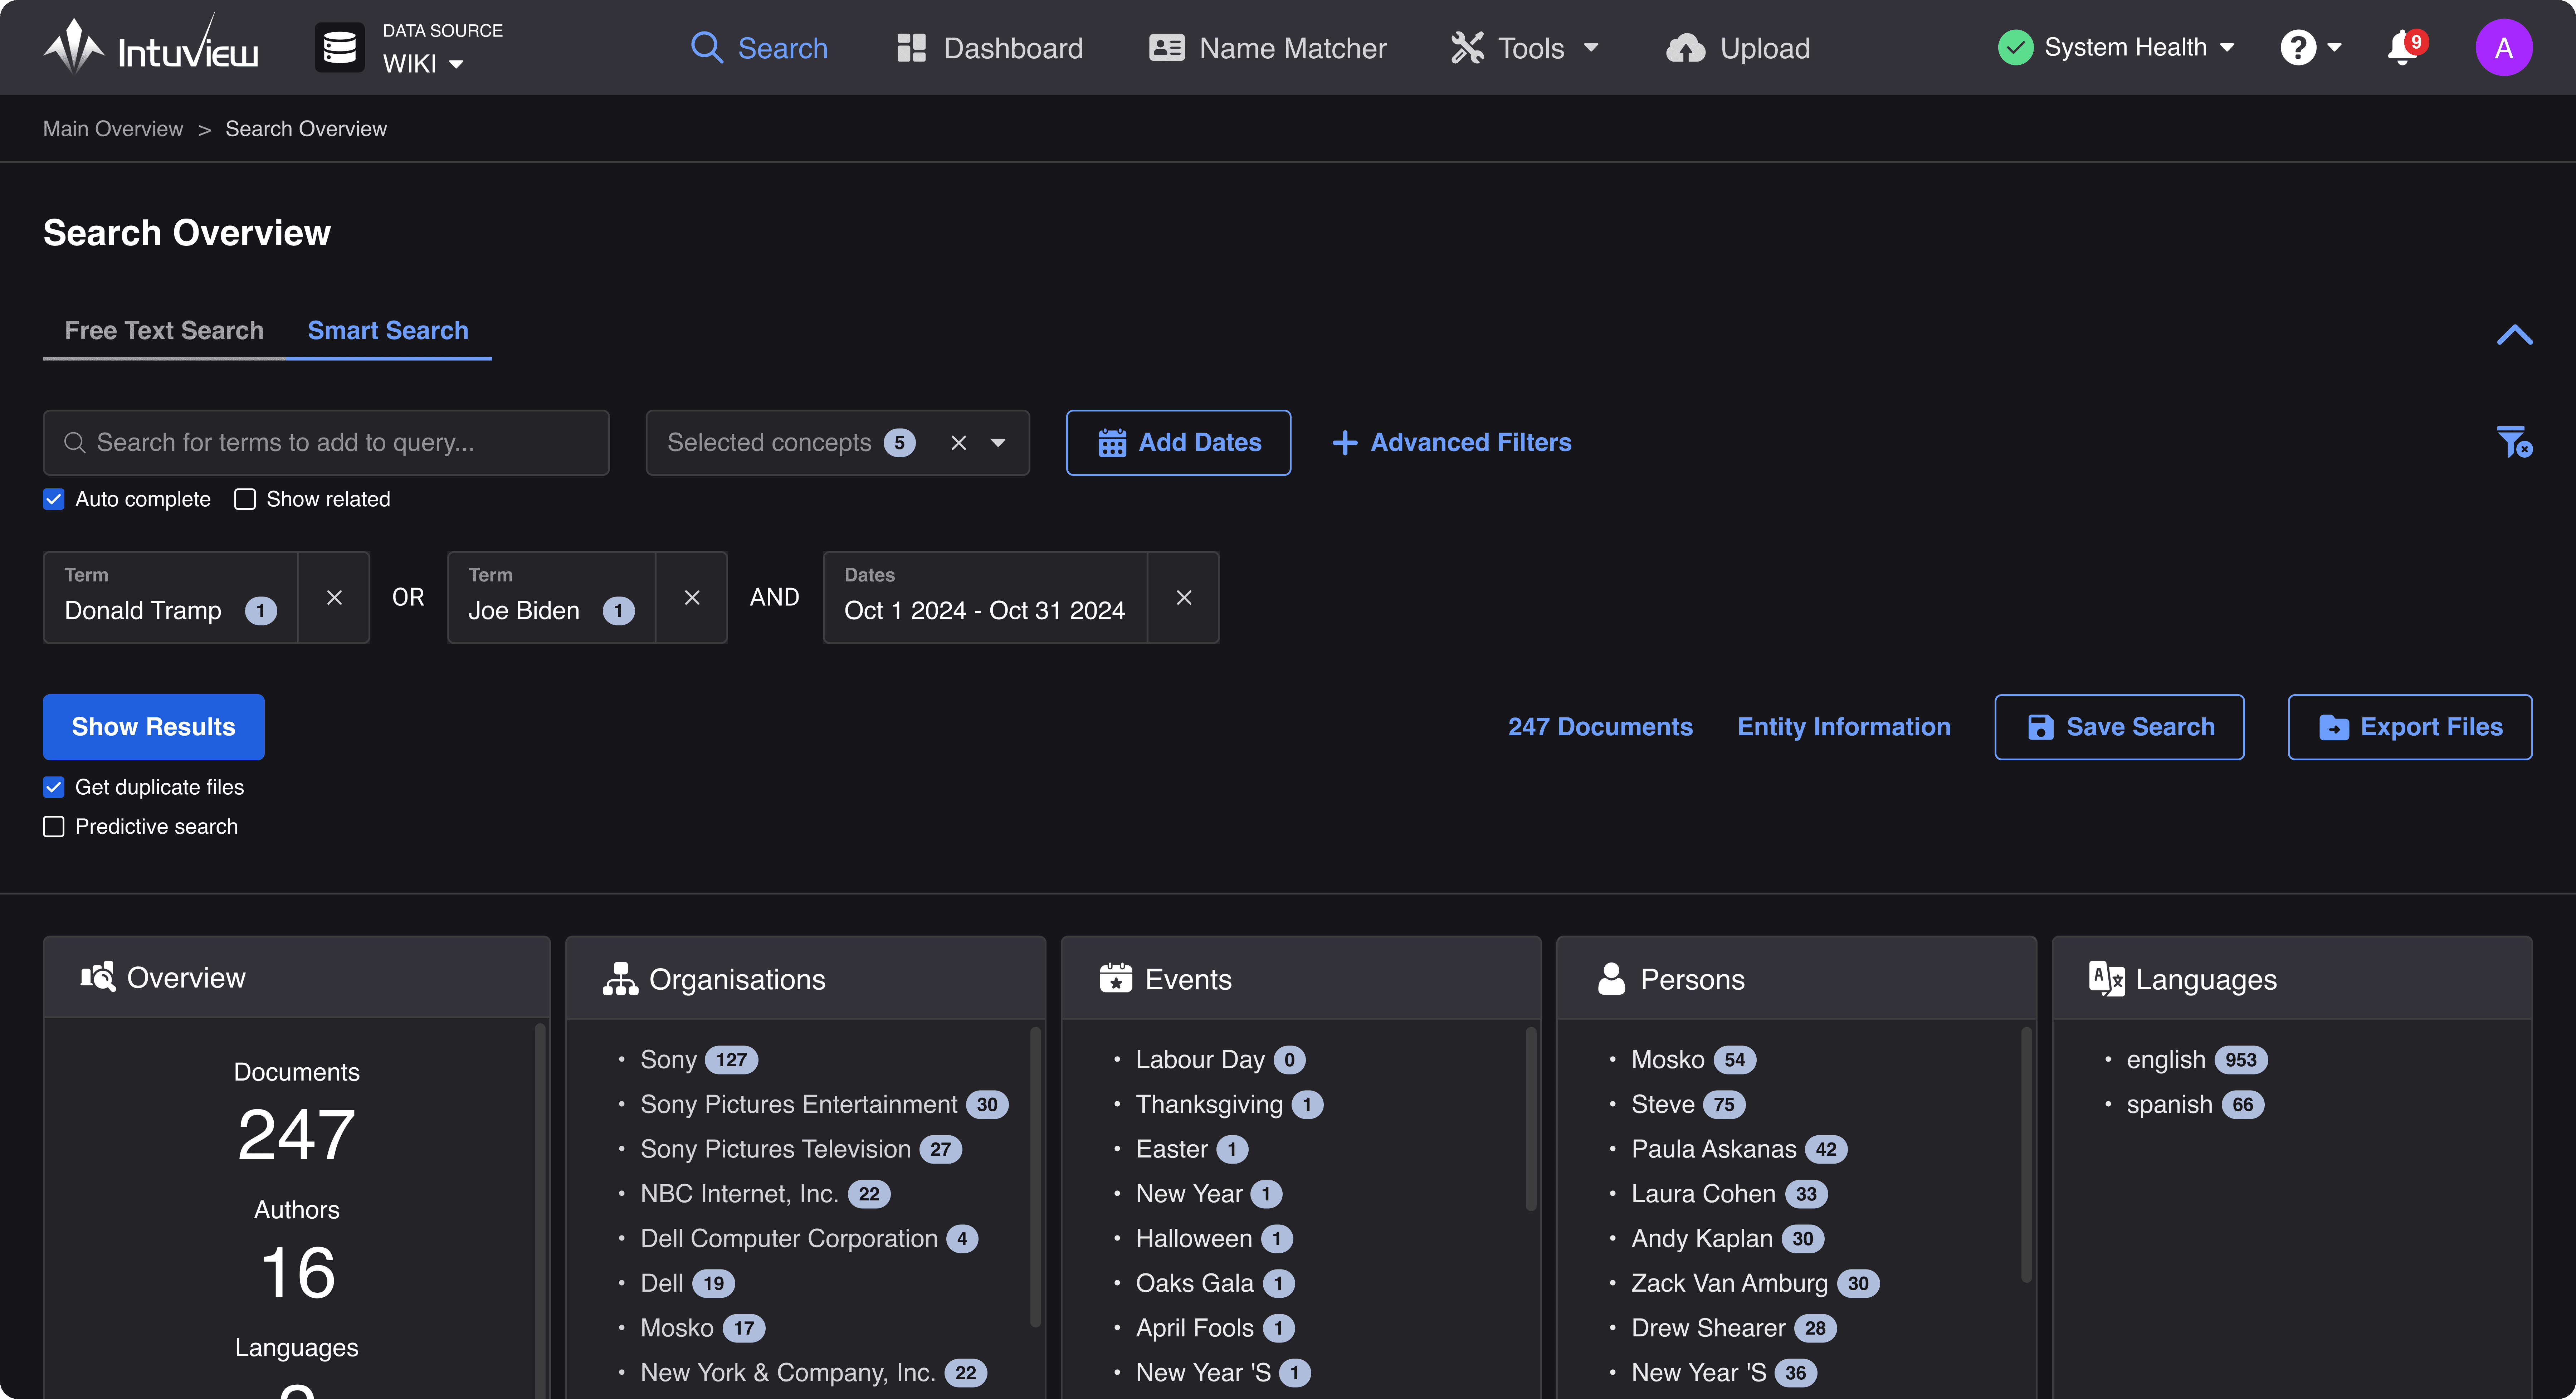Viewport: 2576px width, 1399px height.
Task: Remove the Donald Tramp term
Action: pyautogui.click(x=334, y=598)
